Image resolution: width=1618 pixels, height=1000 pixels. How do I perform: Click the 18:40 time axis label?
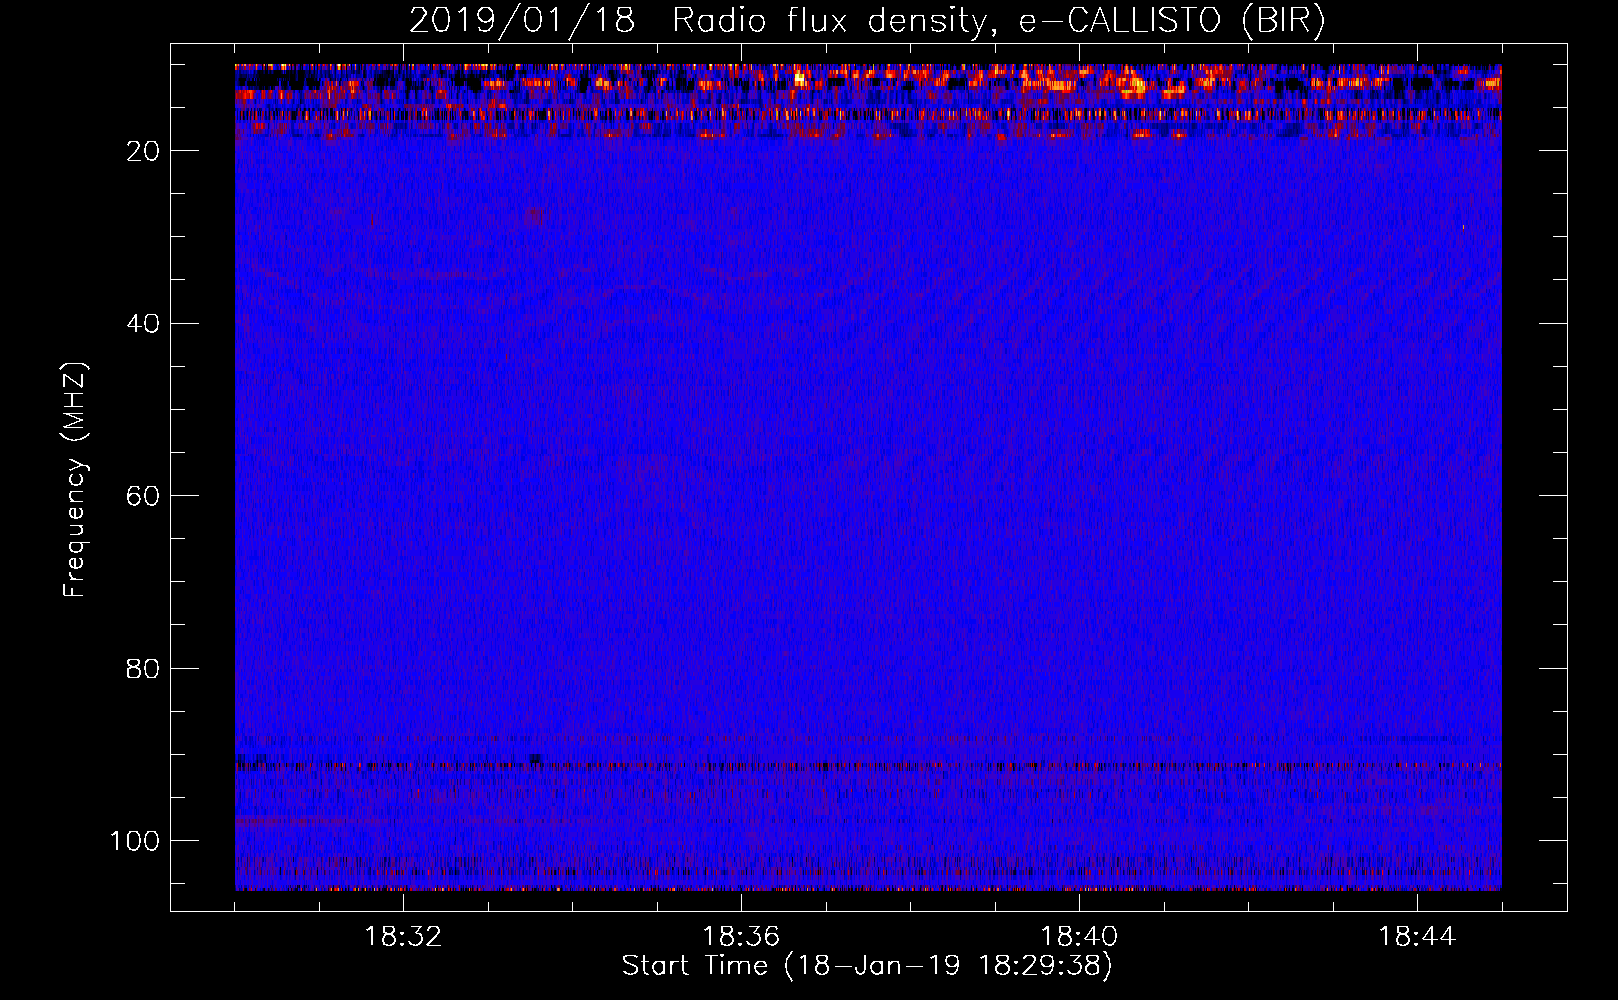coord(1079,937)
